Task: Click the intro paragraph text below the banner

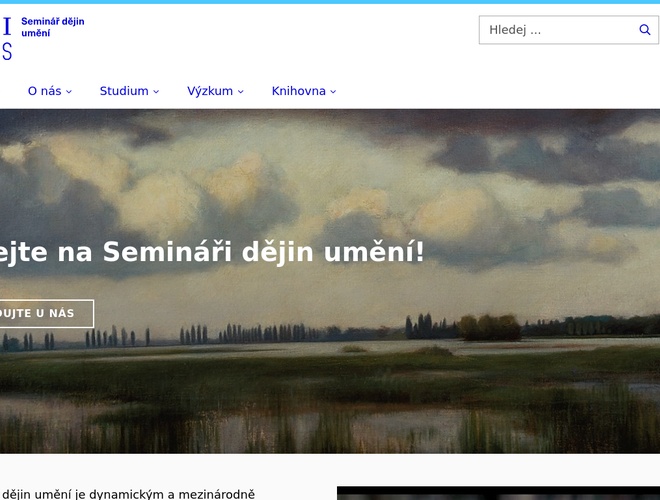Action: [x=128, y=493]
